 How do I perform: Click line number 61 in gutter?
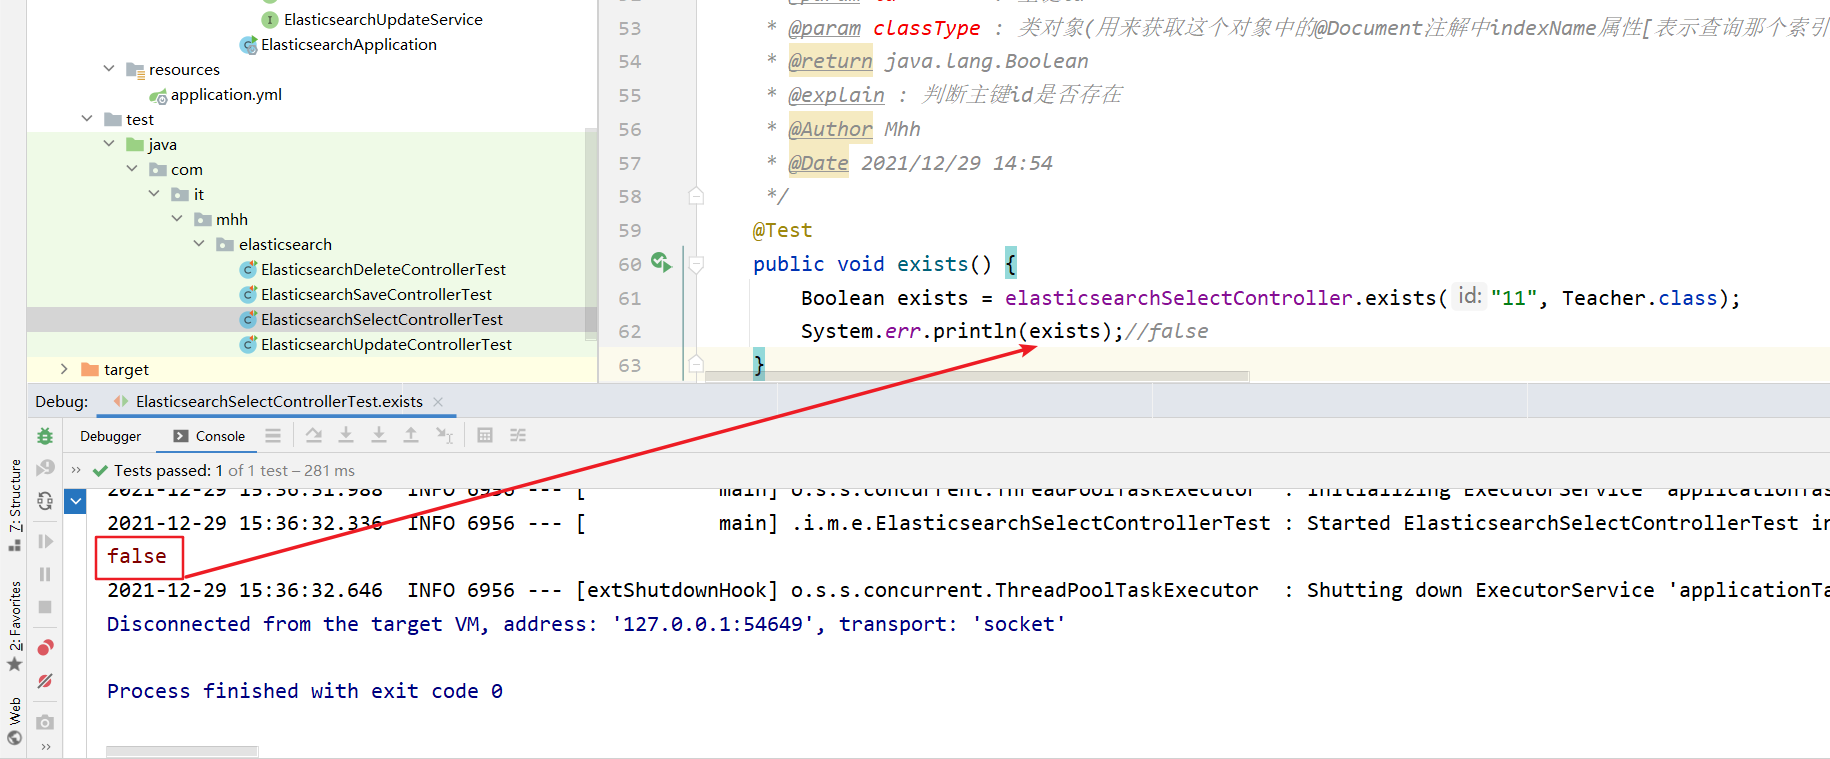tap(629, 298)
